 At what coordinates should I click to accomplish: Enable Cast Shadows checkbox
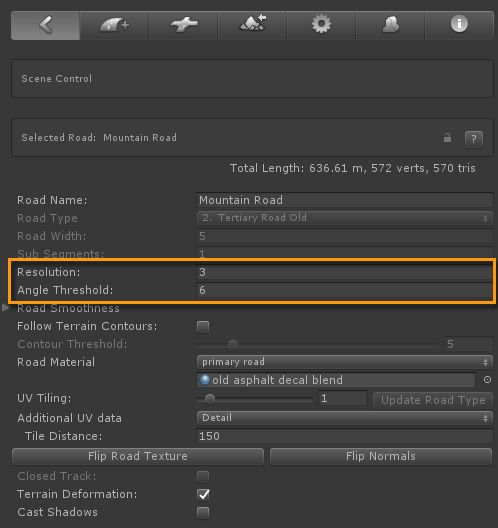(x=203, y=513)
